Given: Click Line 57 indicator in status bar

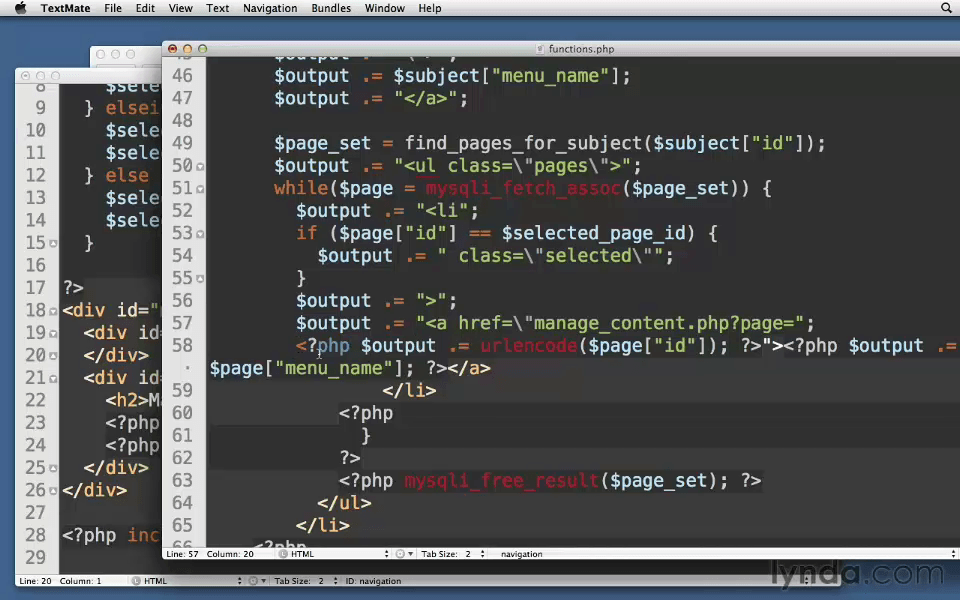Looking at the screenshot, I should [x=182, y=554].
